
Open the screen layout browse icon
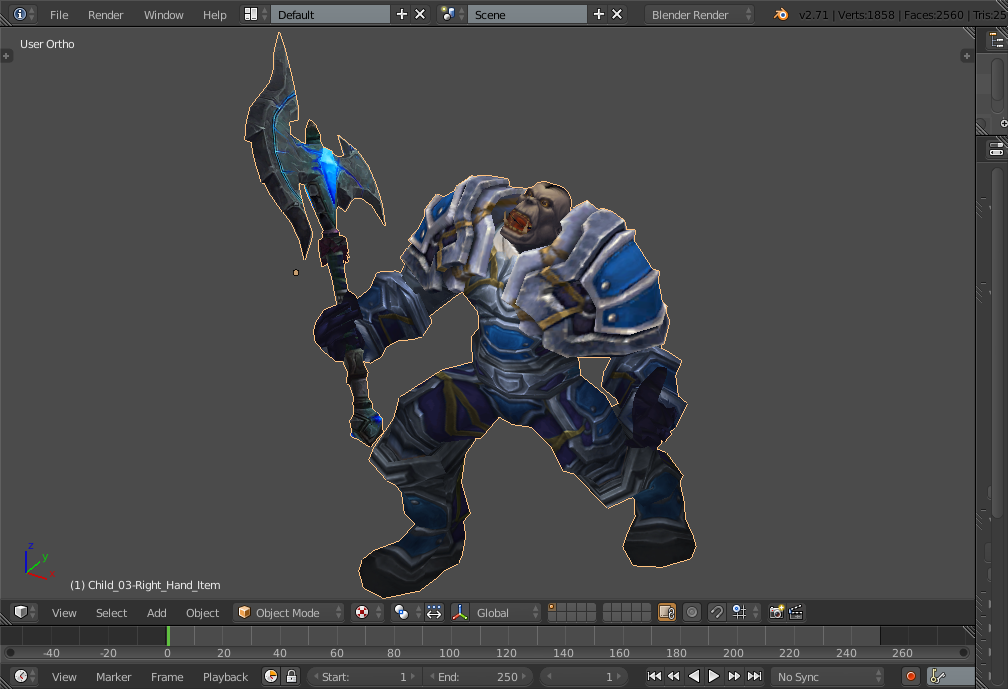click(255, 14)
